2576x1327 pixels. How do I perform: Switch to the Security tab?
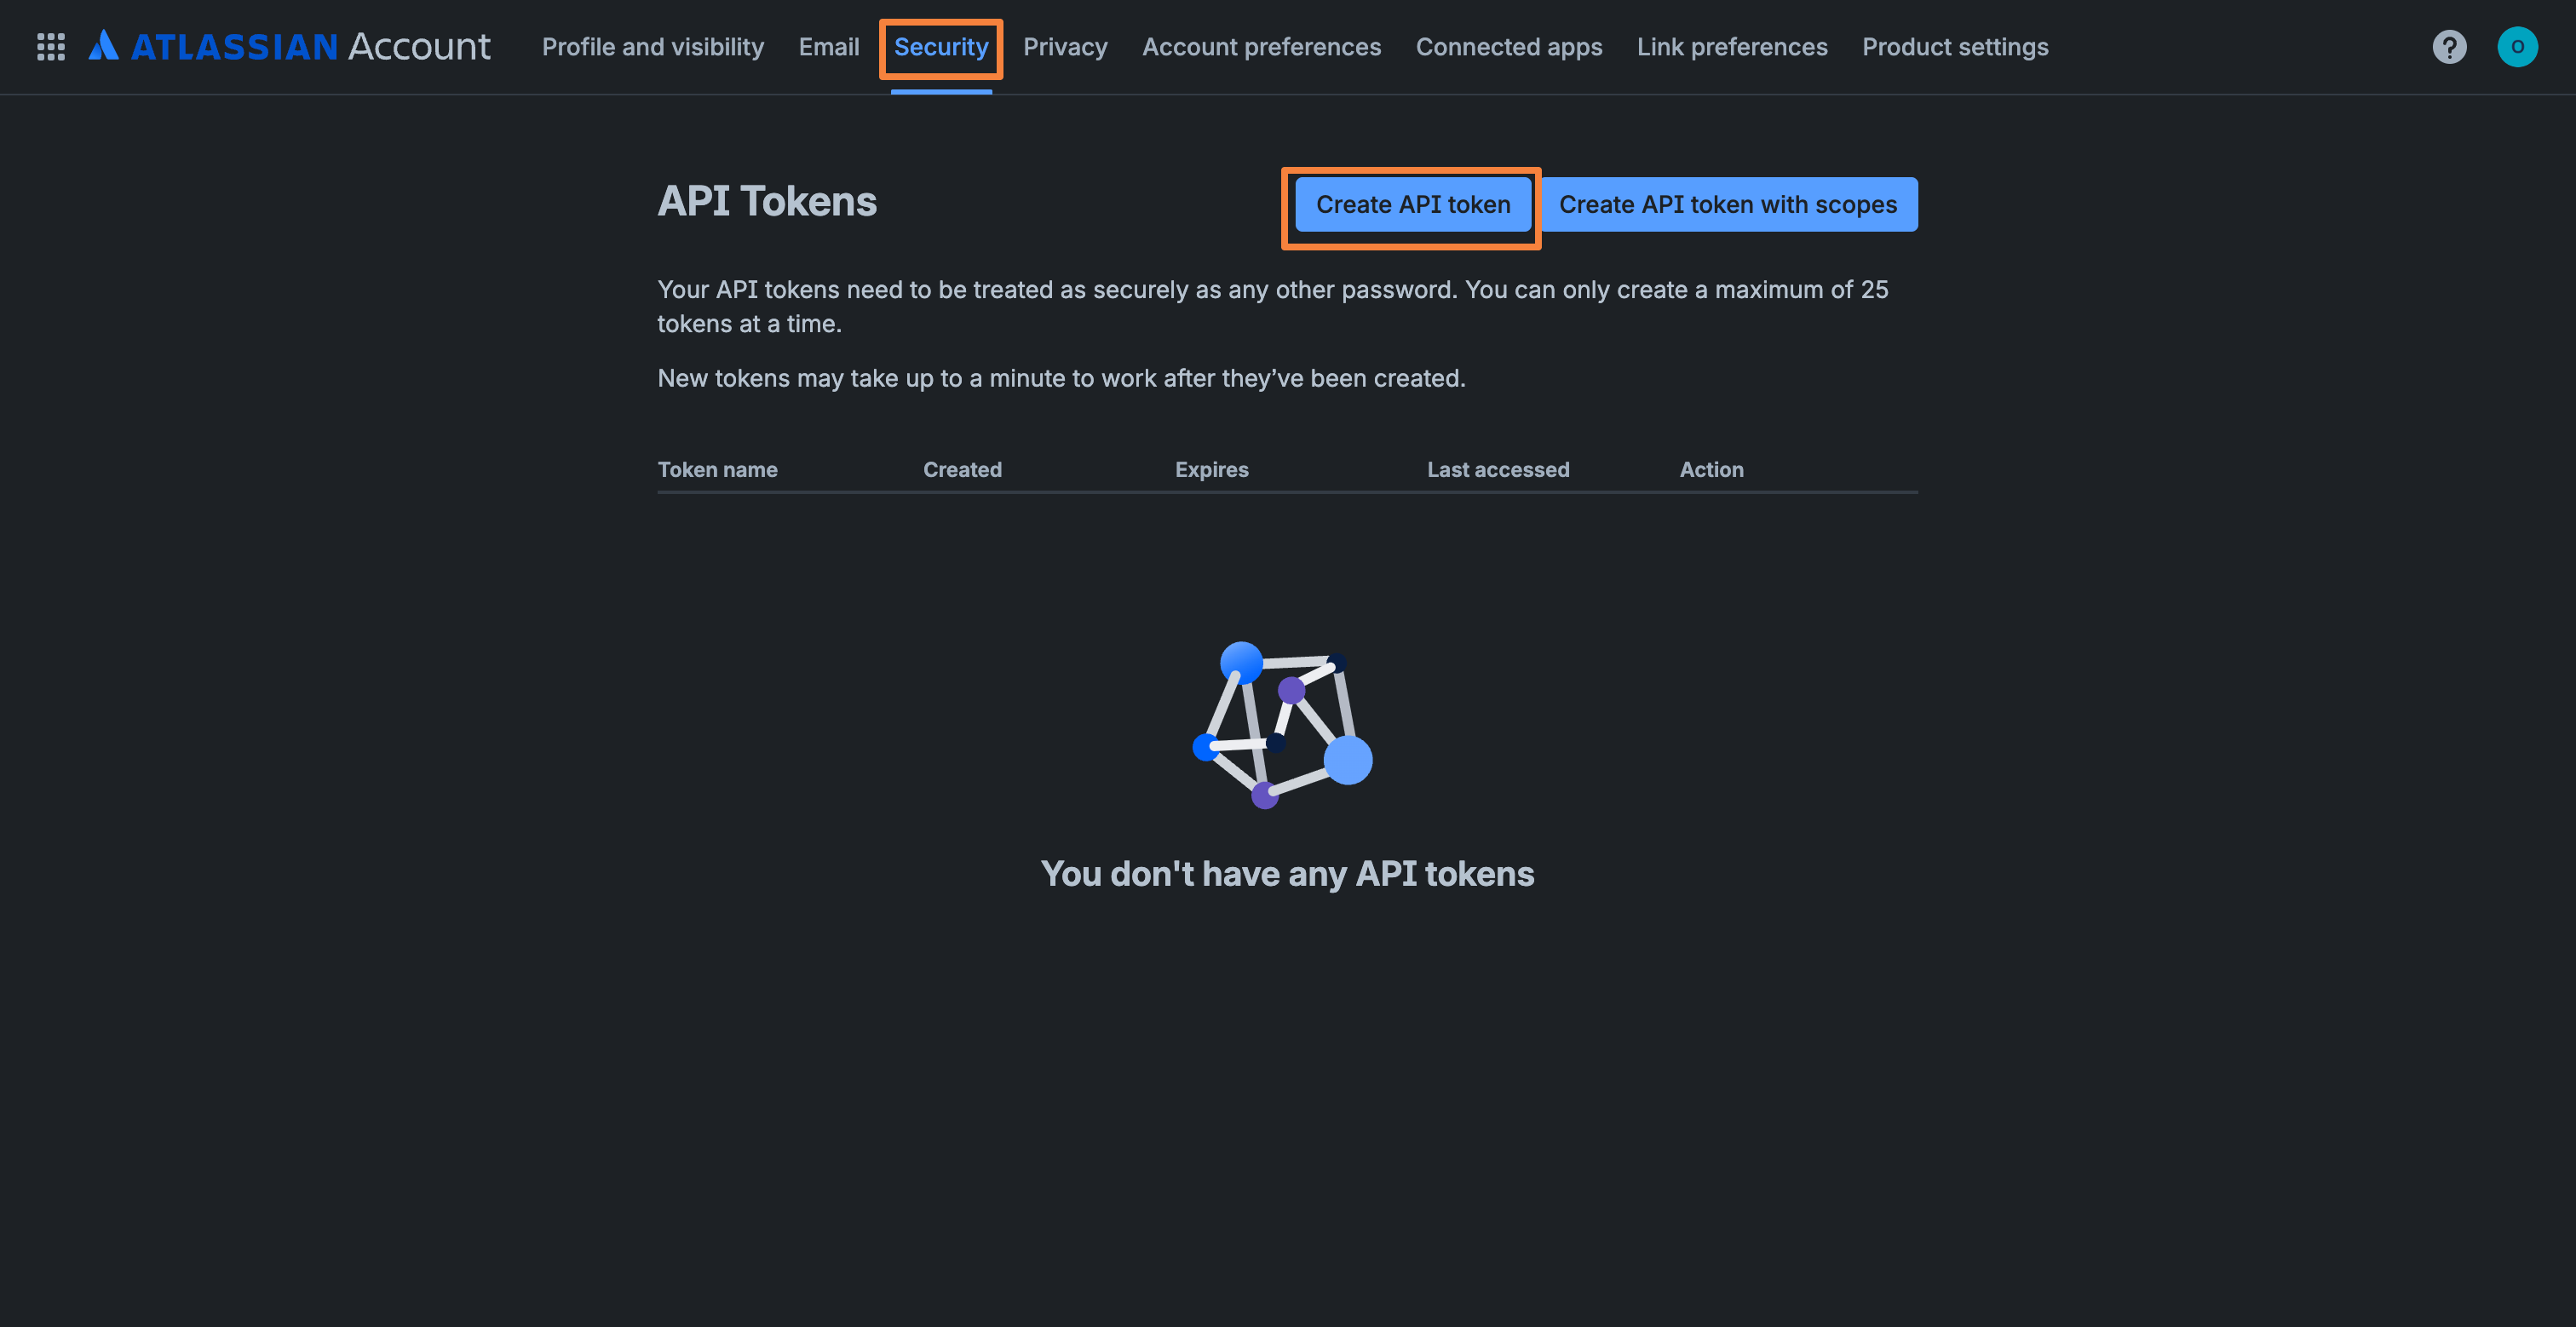pyautogui.click(x=940, y=46)
